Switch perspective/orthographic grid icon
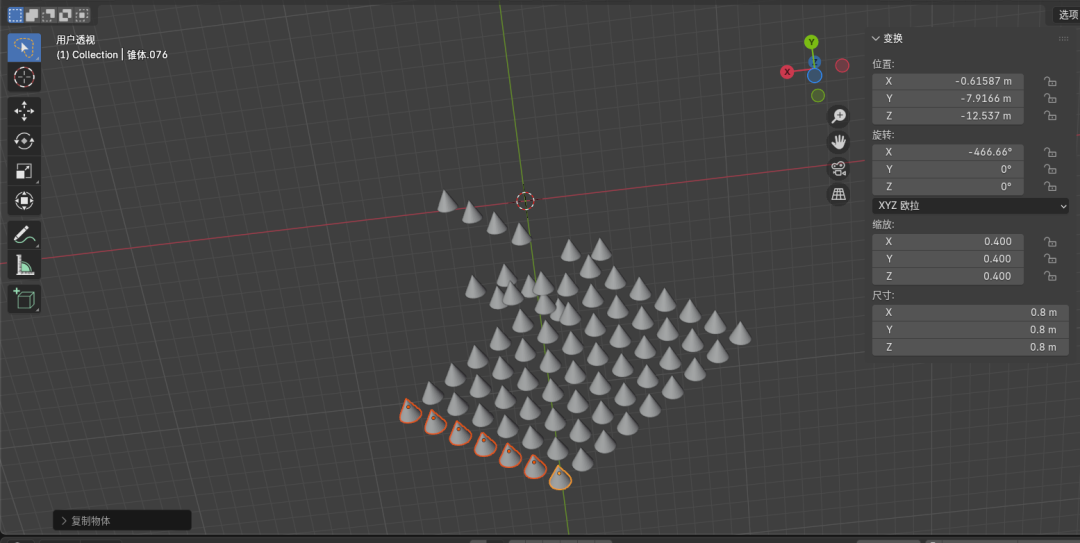Image resolution: width=1080 pixels, height=543 pixels. (838, 194)
